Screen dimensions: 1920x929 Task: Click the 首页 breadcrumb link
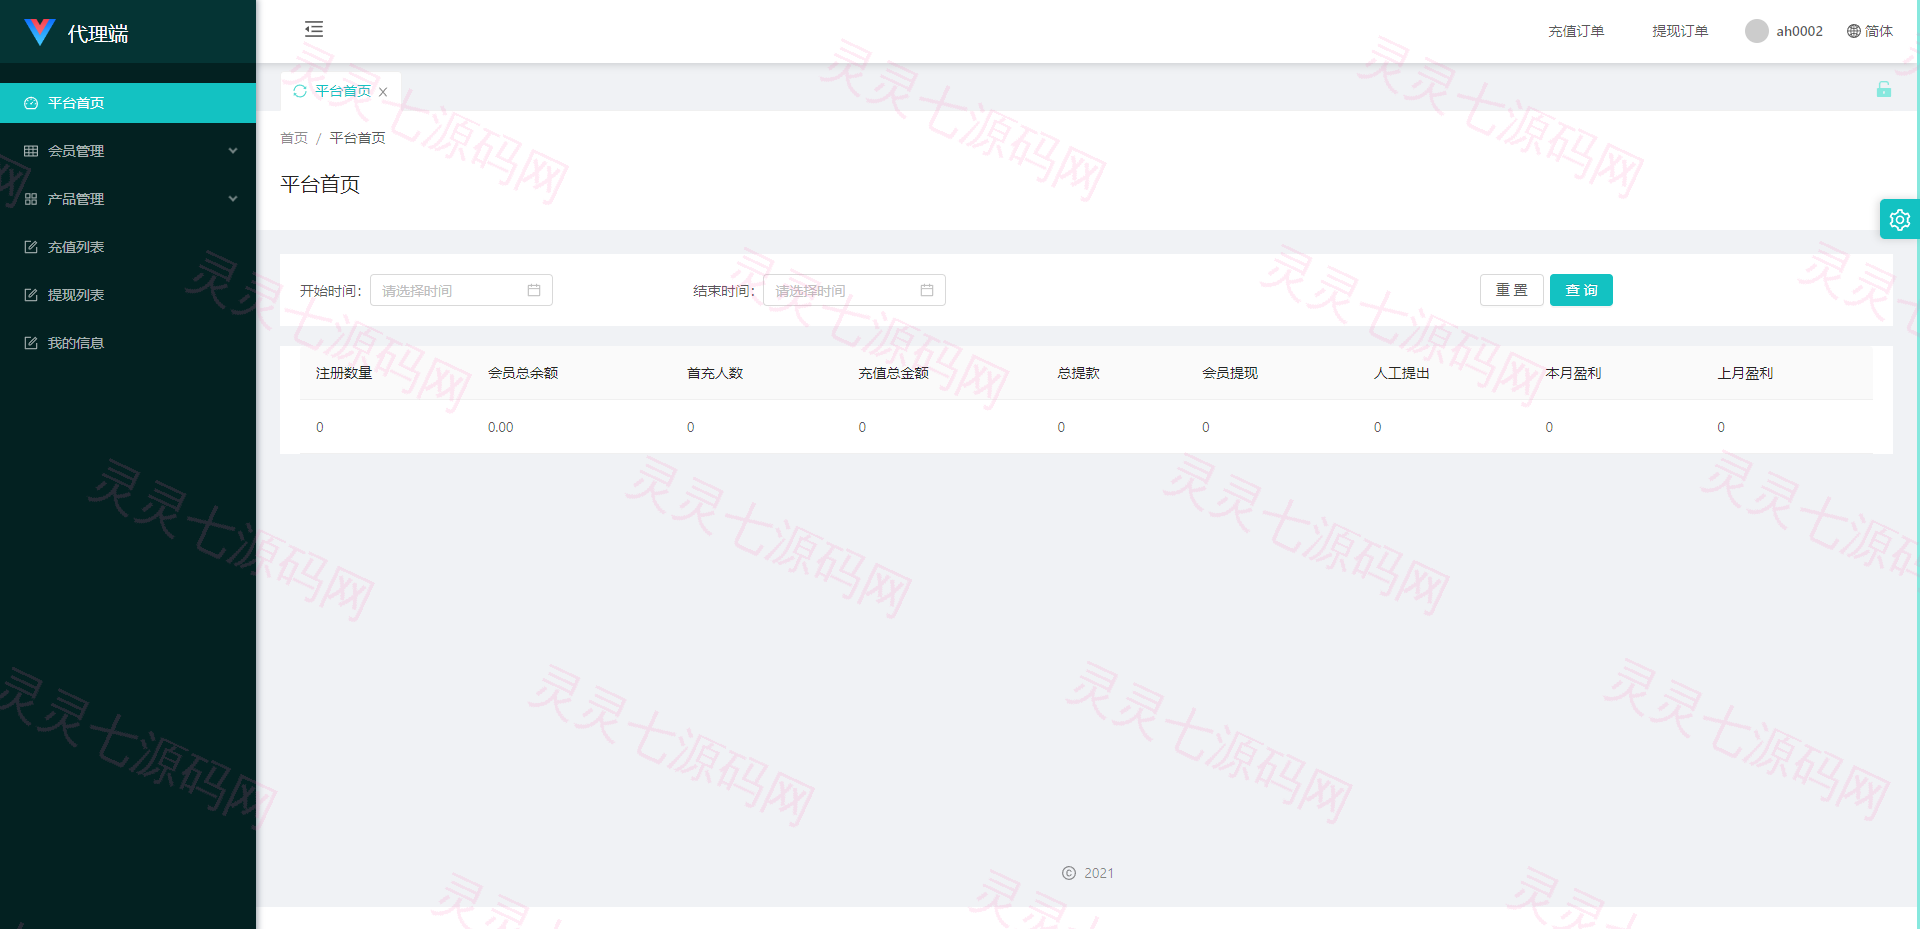tap(294, 138)
